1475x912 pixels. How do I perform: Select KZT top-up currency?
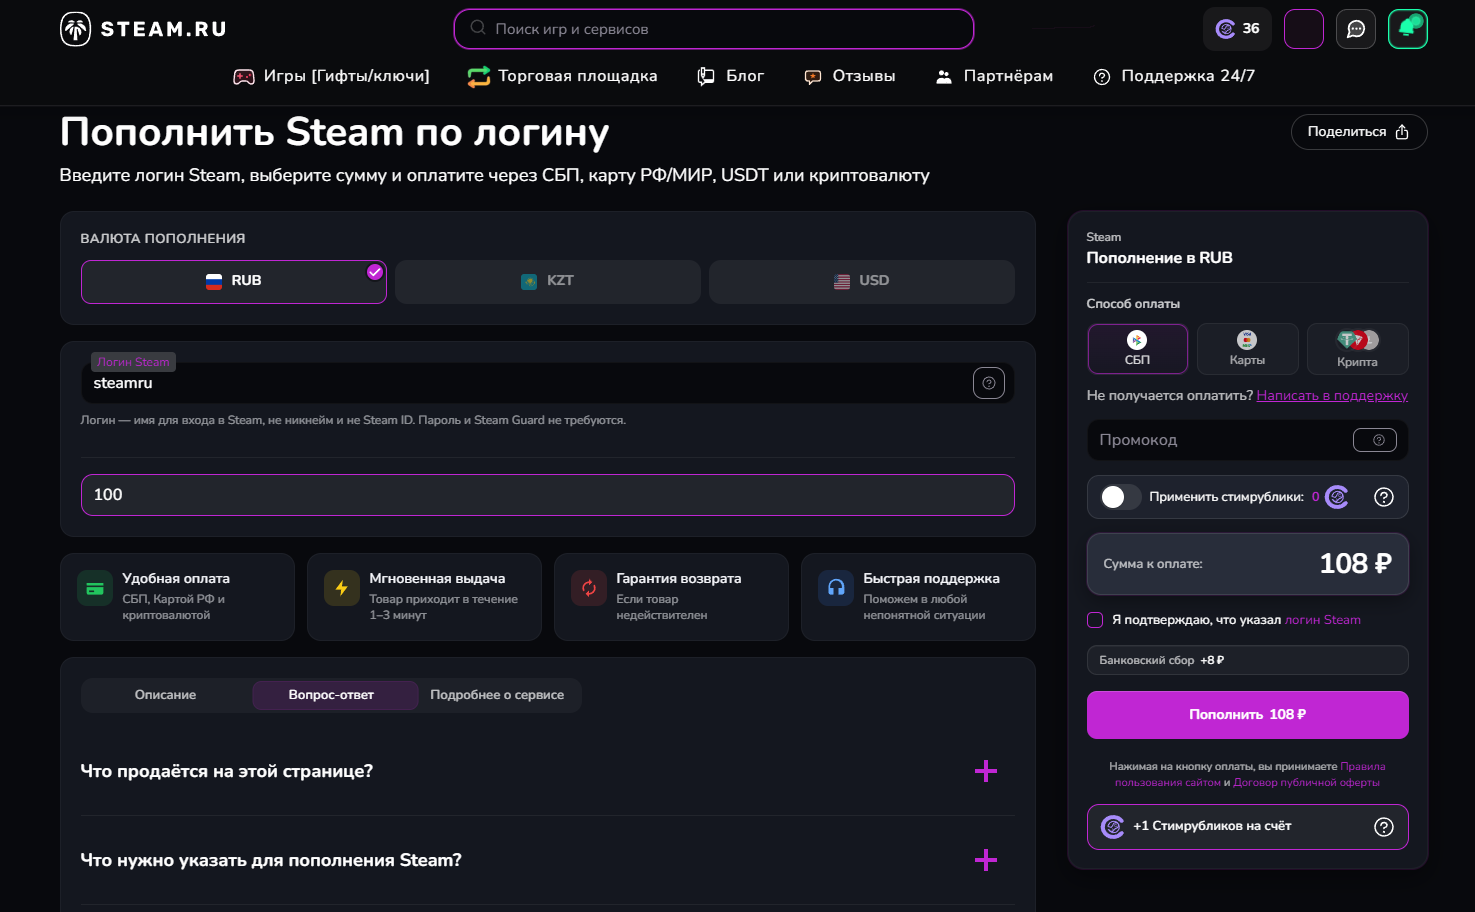(x=548, y=282)
